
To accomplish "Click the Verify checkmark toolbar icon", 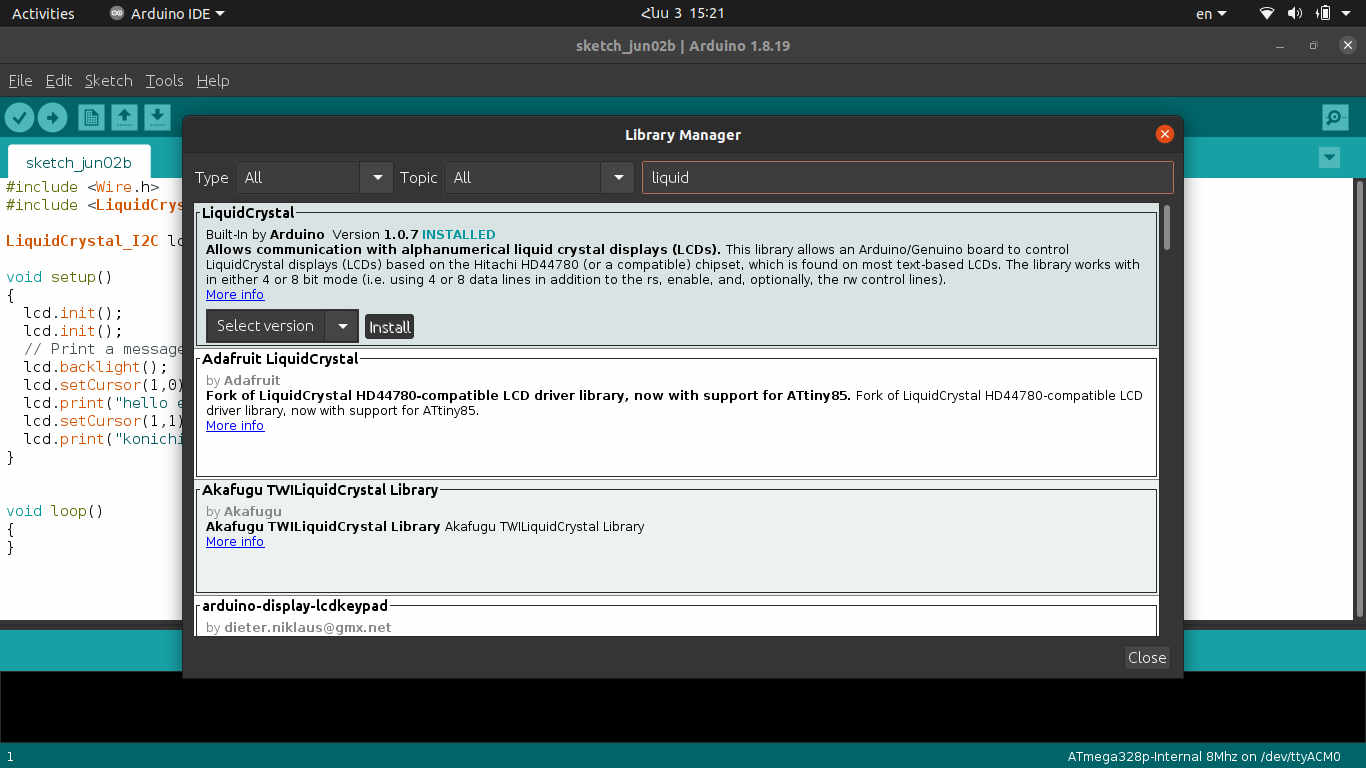I will (x=20, y=118).
